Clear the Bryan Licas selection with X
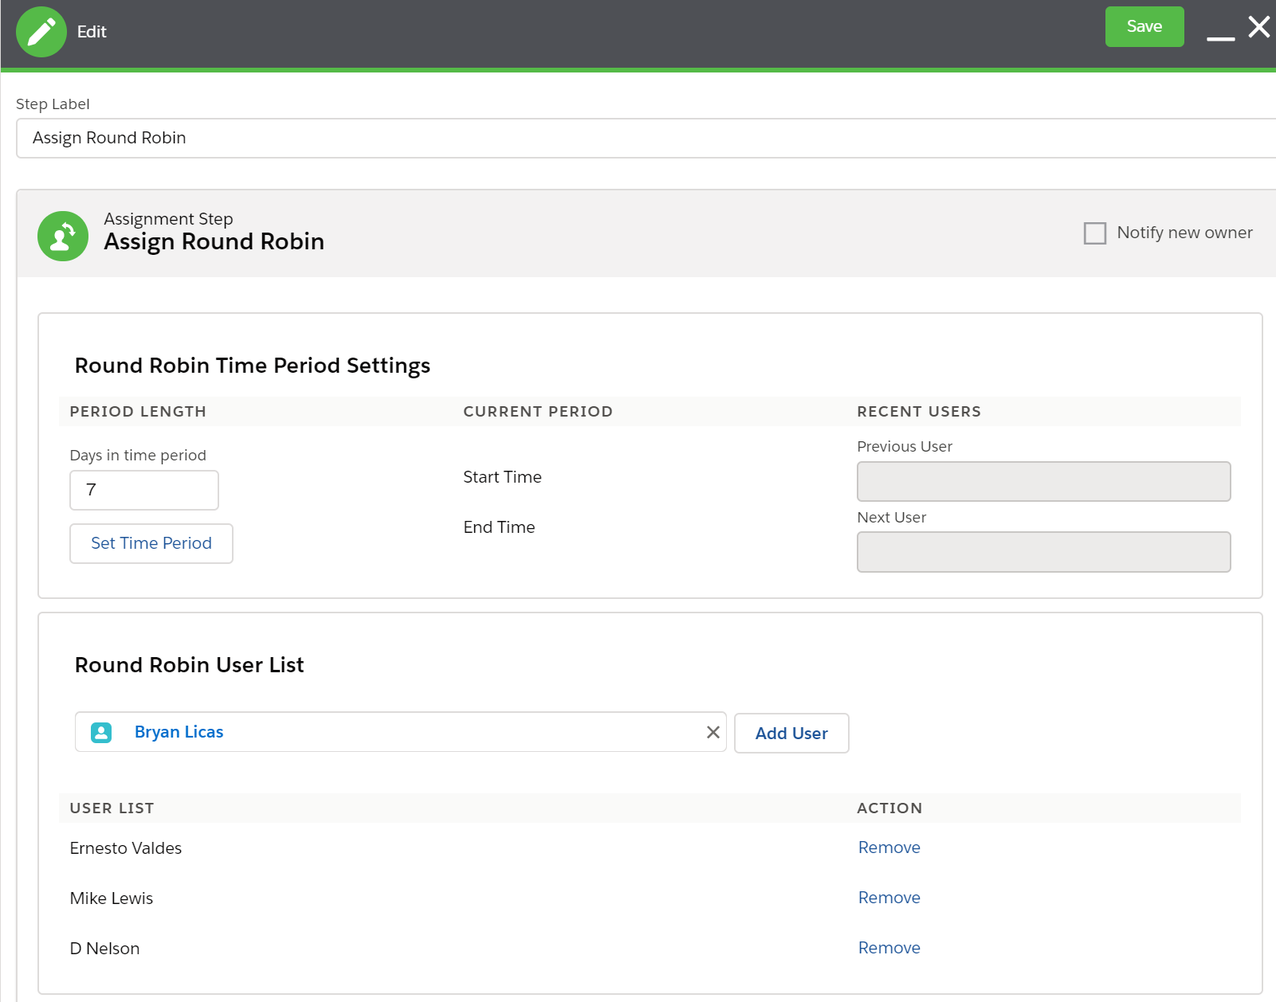The image size is (1276, 1002). (x=713, y=733)
